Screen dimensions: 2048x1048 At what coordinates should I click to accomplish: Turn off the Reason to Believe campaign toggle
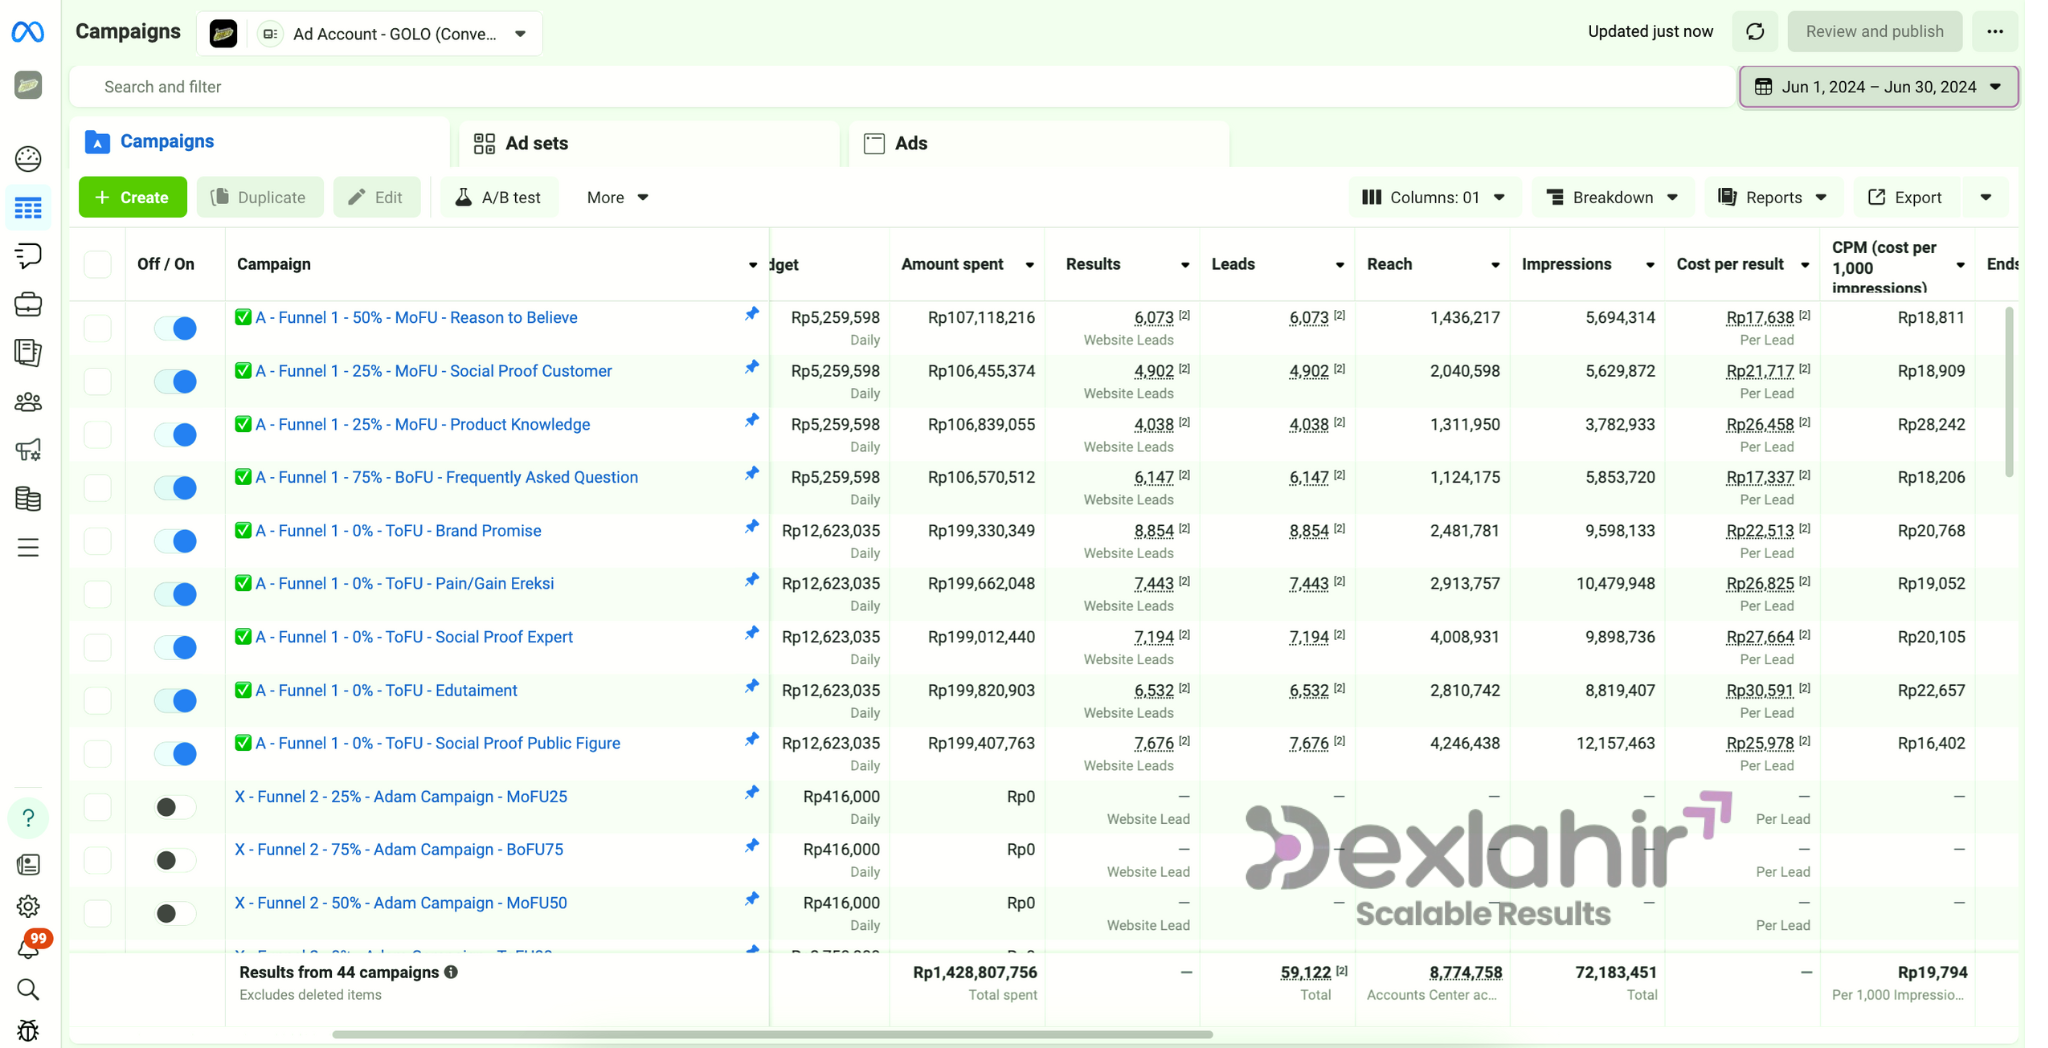point(176,328)
